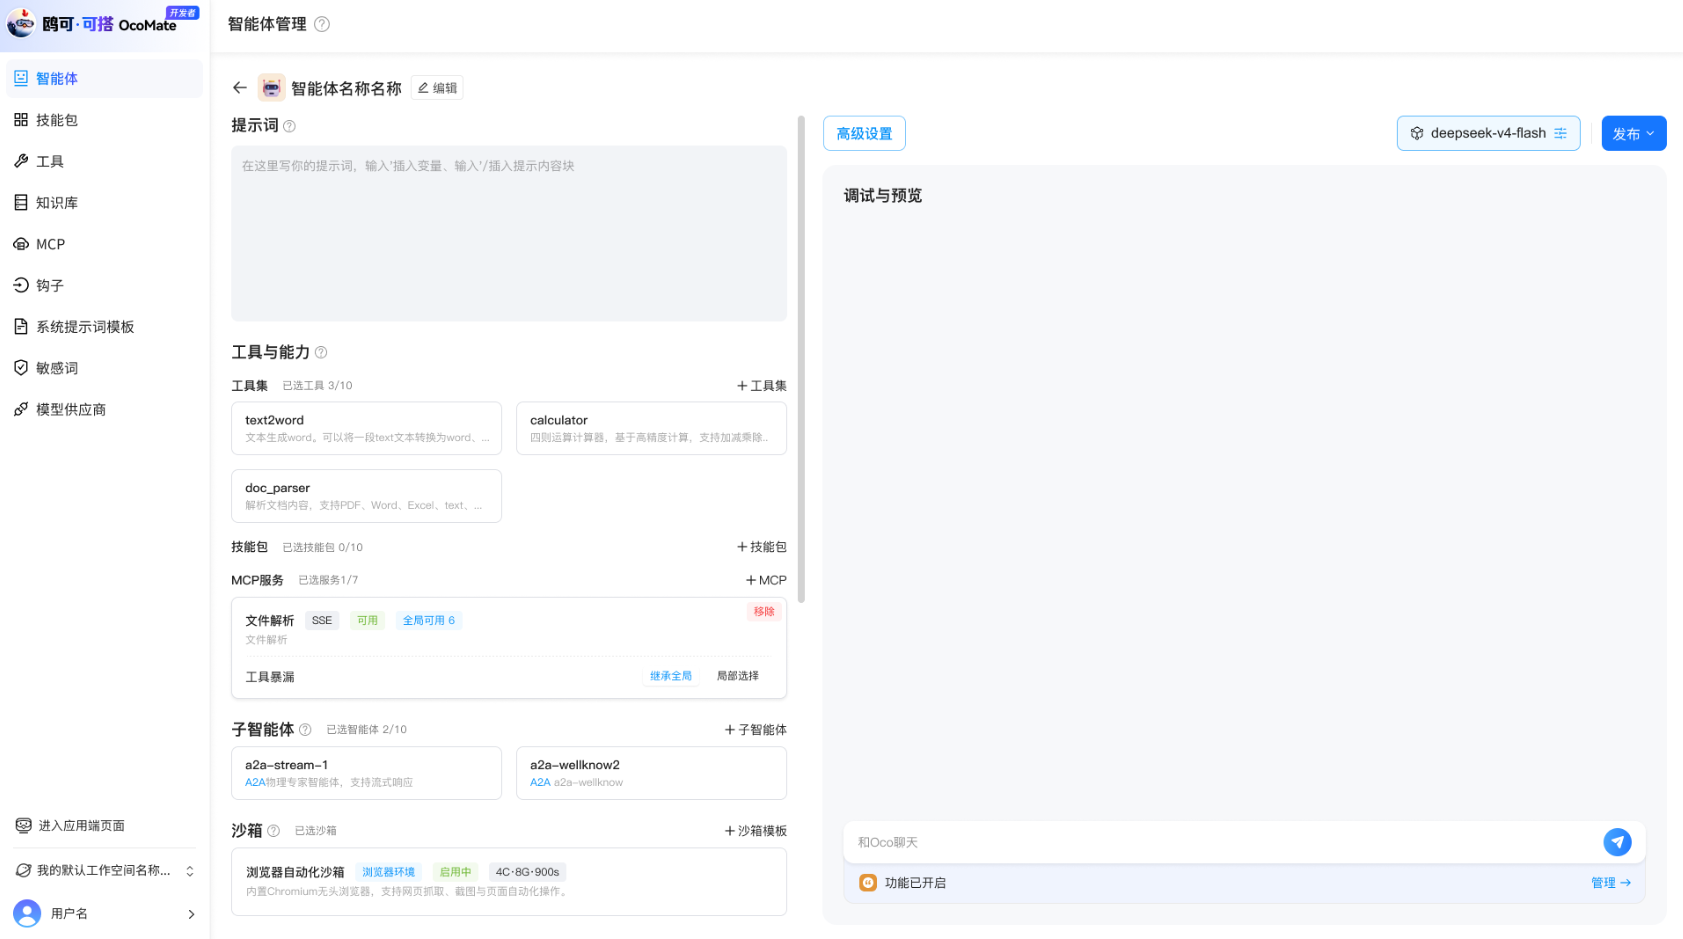Open the 系统提示词模板 sidebar item

click(104, 327)
